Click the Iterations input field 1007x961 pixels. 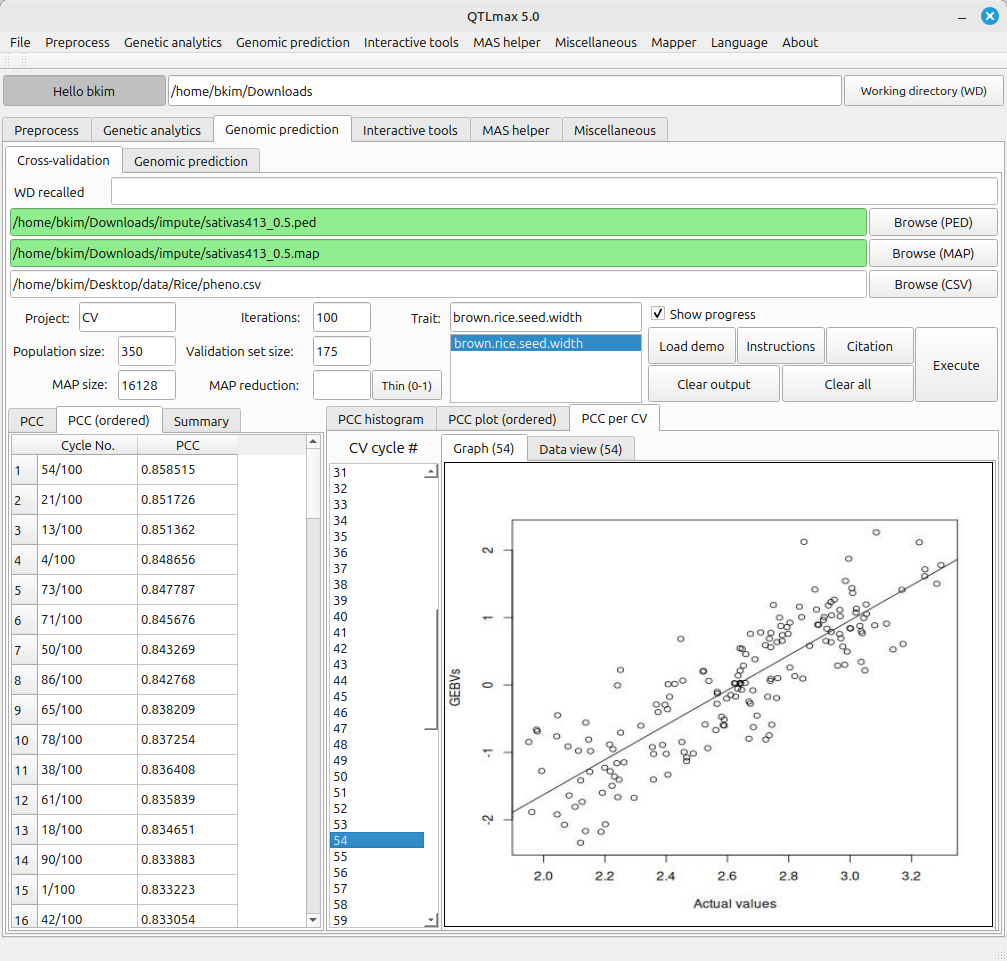tap(341, 318)
